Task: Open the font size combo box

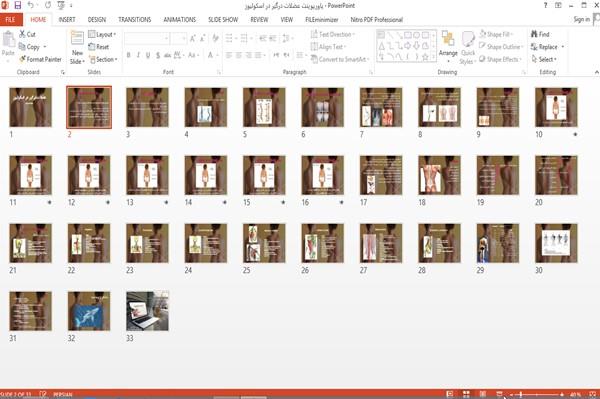Action: [x=179, y=38]
